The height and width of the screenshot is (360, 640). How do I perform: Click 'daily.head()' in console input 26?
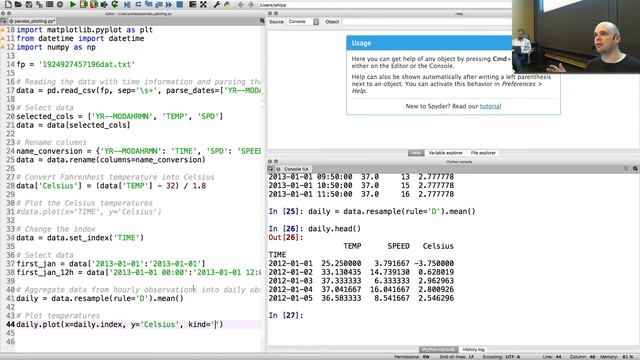(334, 229)
